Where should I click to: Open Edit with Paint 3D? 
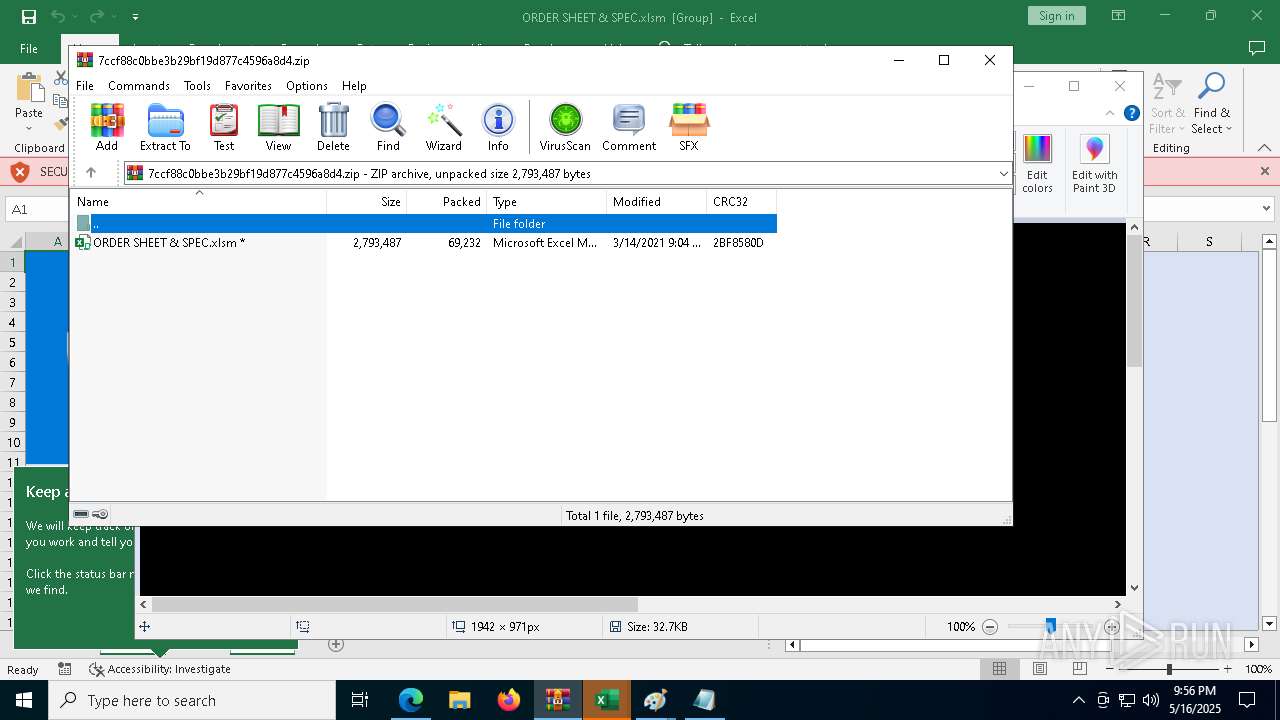click(x=1095, y=164)
